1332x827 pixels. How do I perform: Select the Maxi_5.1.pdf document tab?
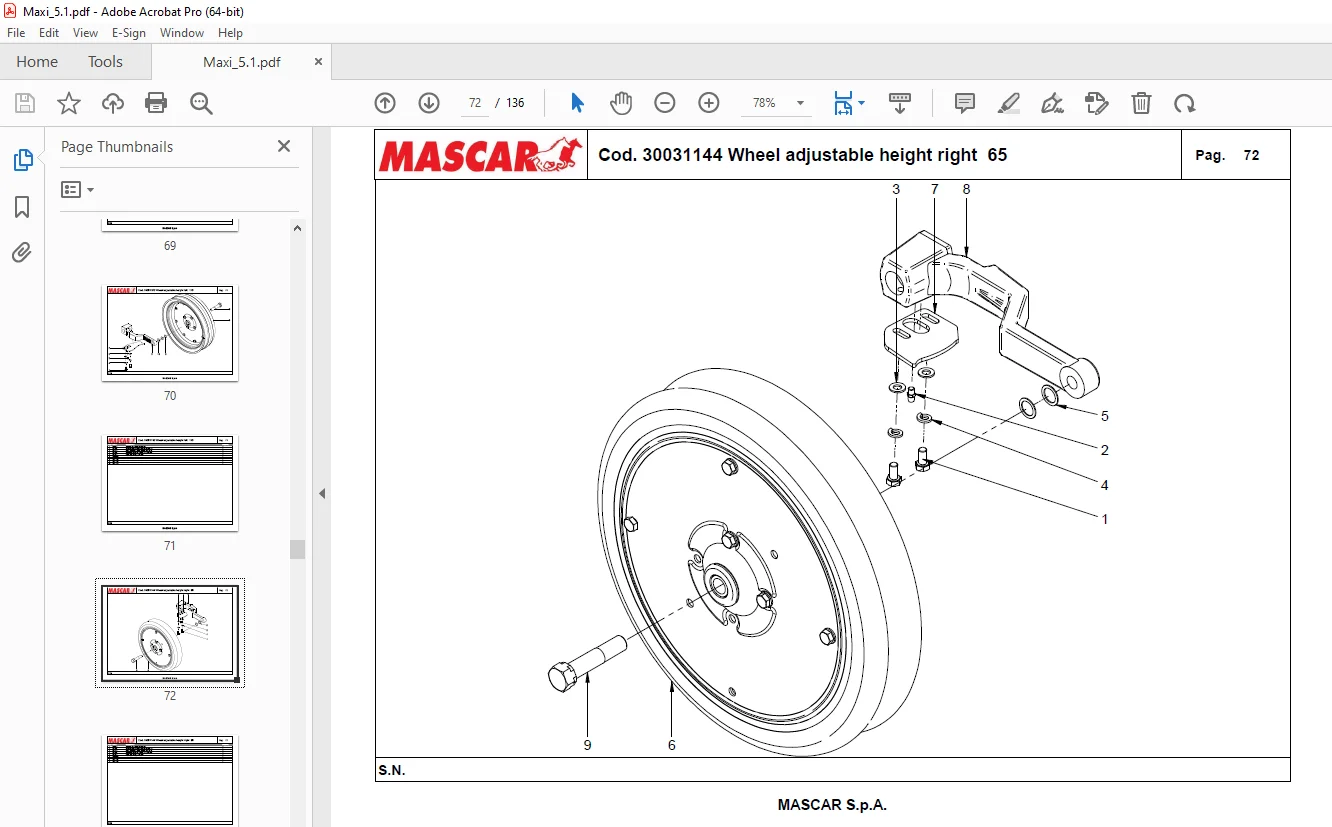tap(242, 62)
